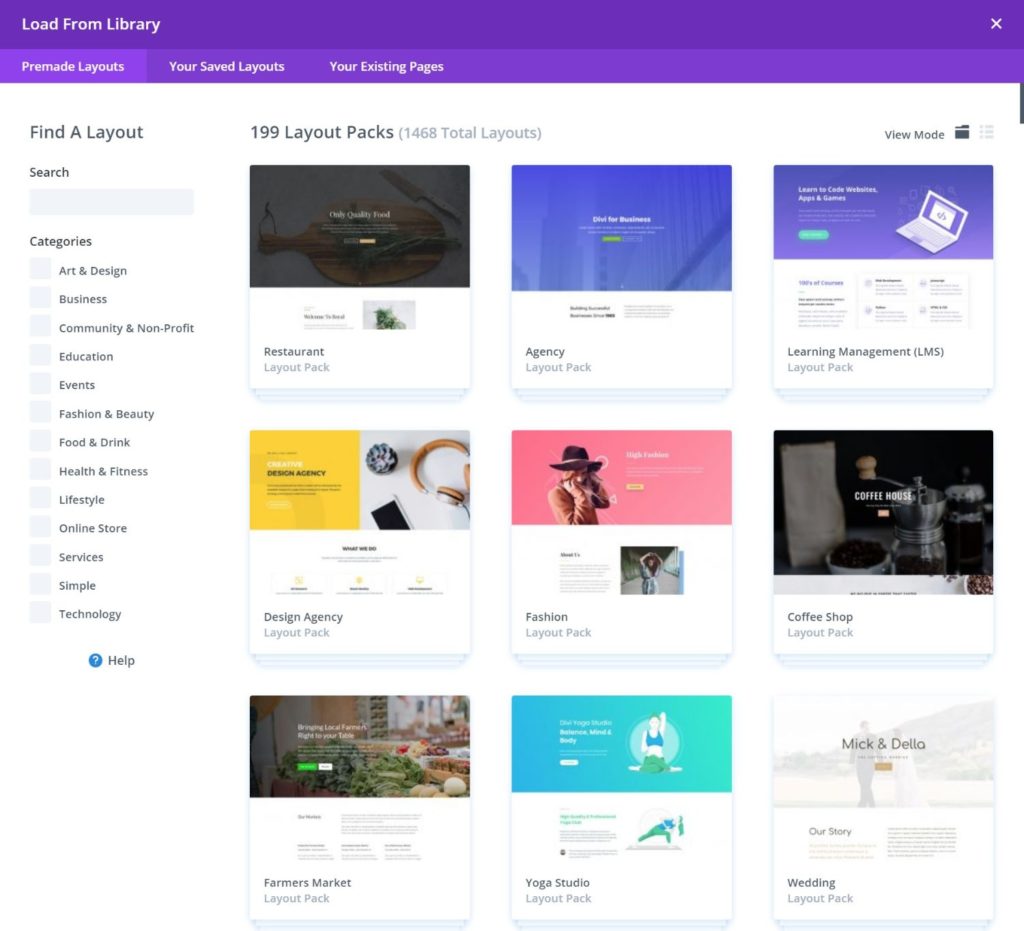Select the Premade Layouts tab
This screenshot has height=931, width=1024.
pyautogui.click(x=73, y=66)
